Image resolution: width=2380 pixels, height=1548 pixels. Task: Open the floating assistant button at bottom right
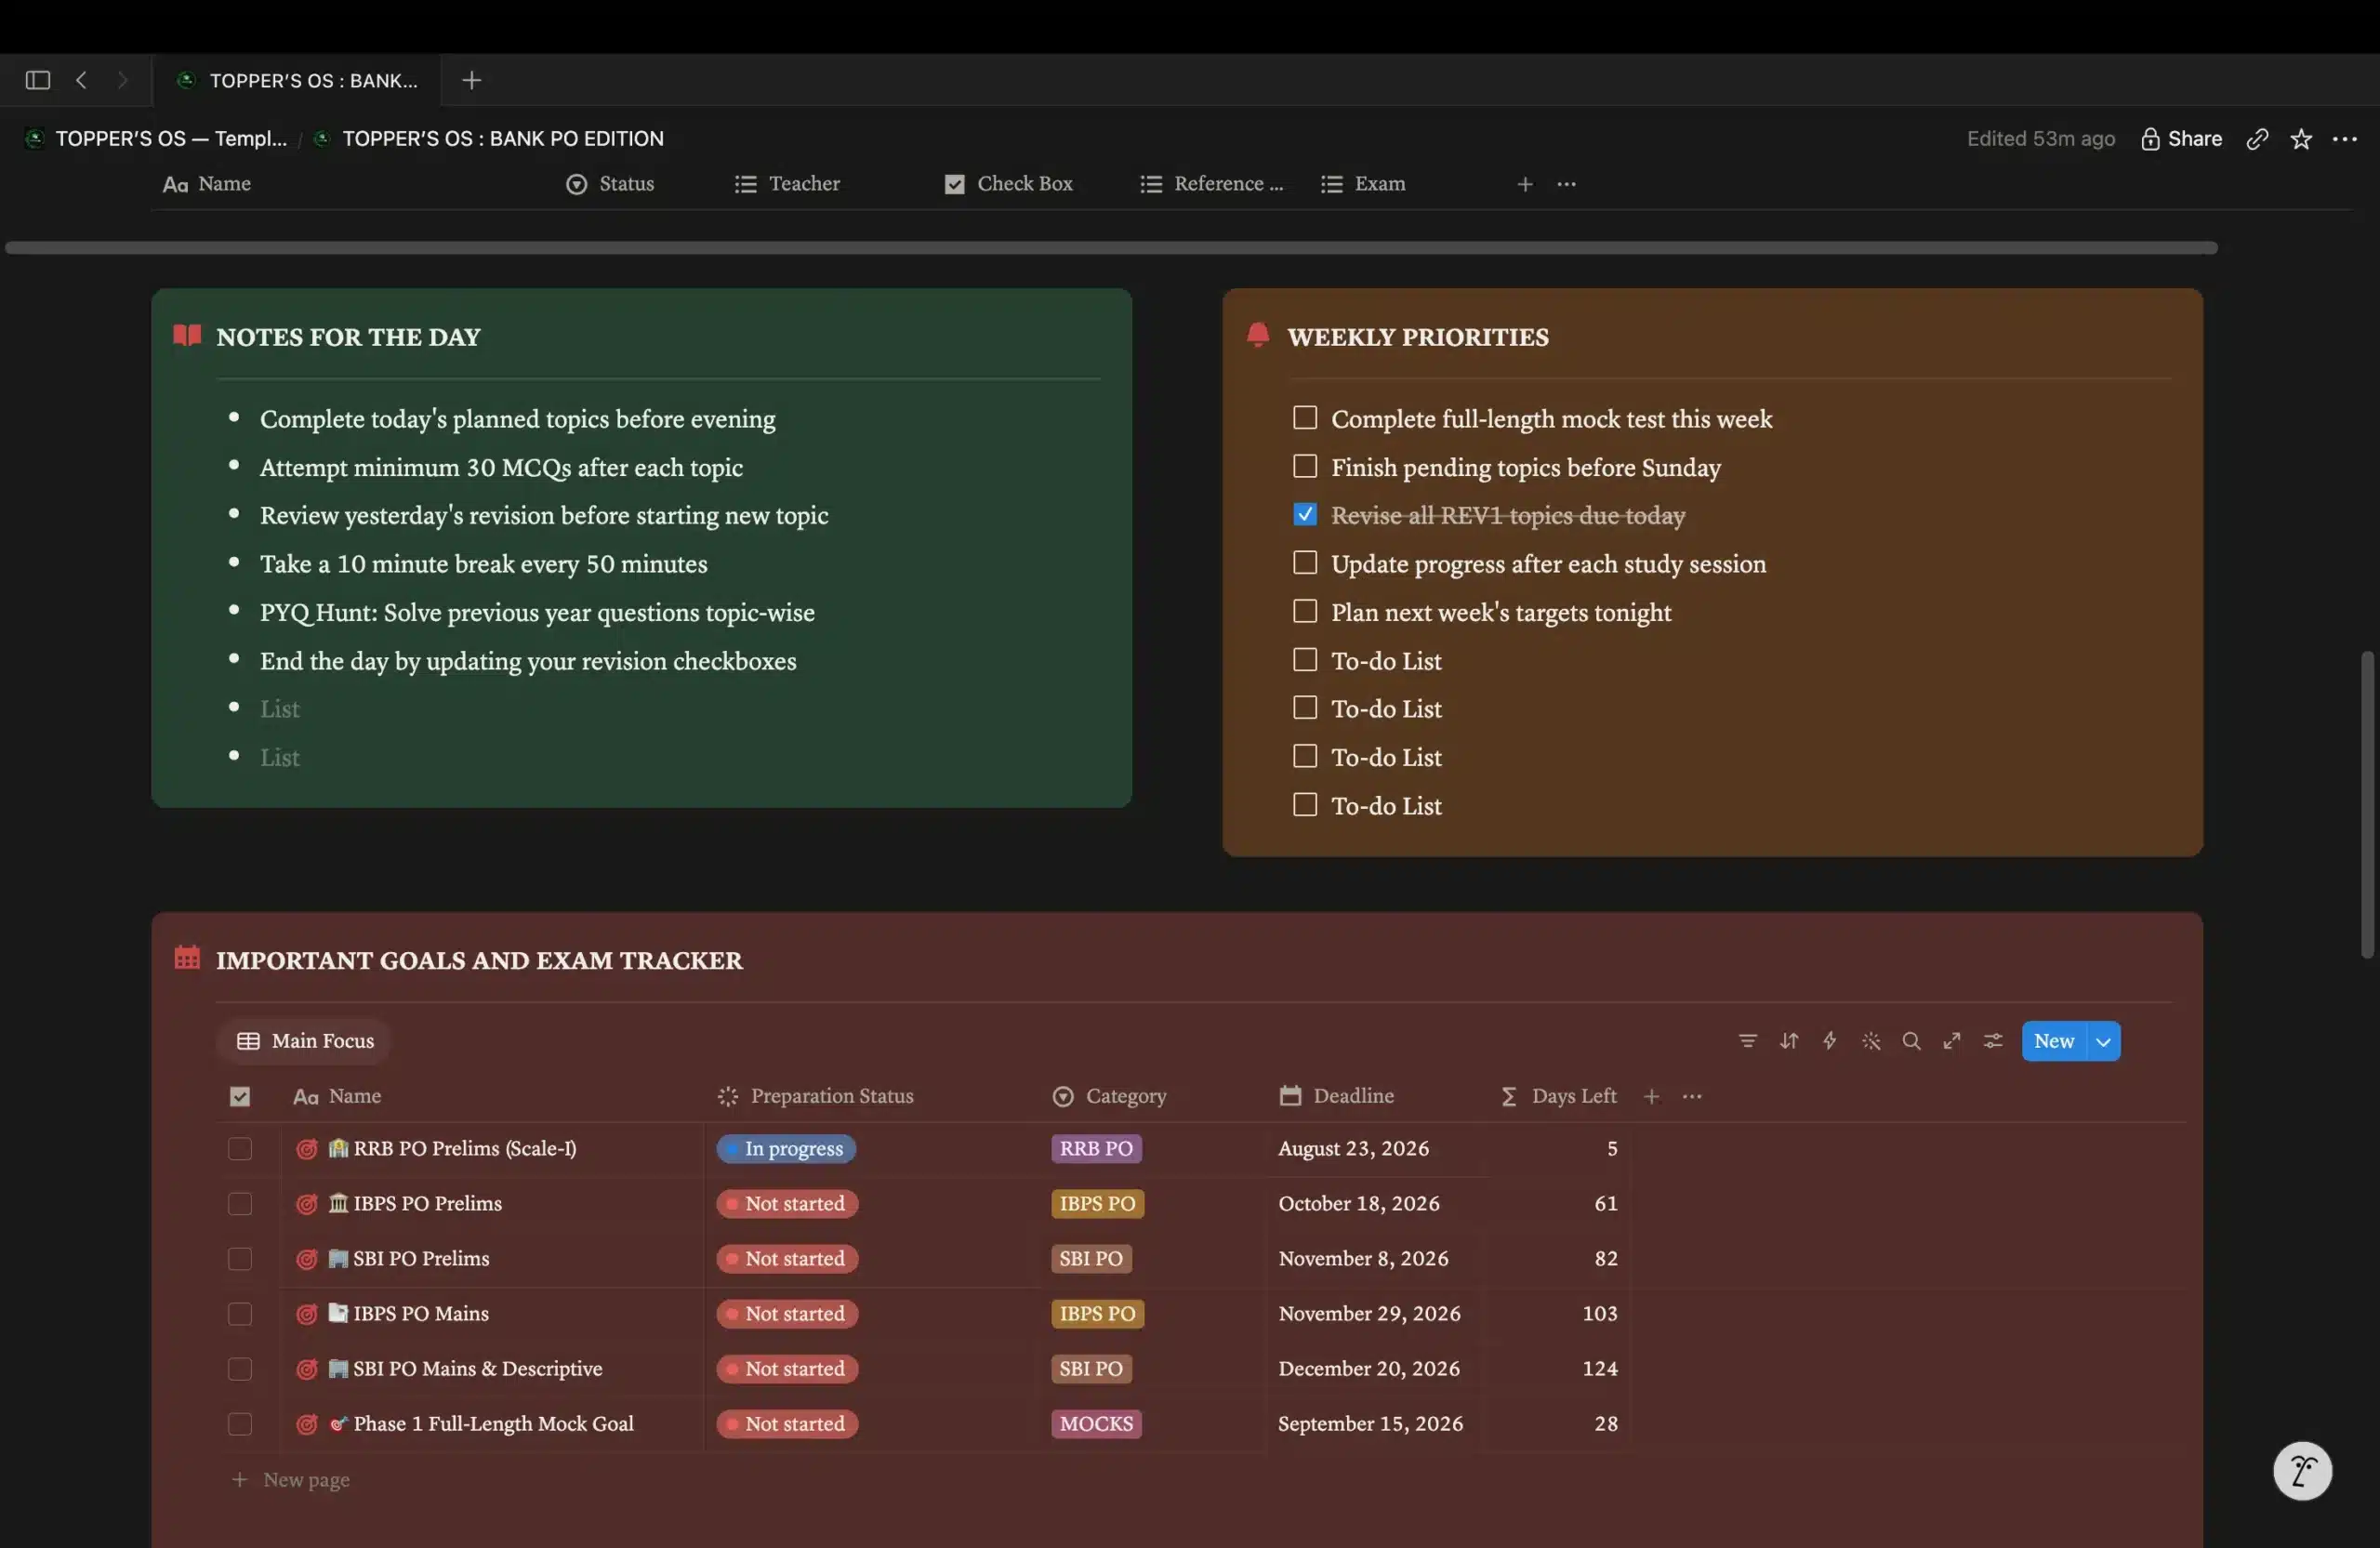coord(2302,1470)
